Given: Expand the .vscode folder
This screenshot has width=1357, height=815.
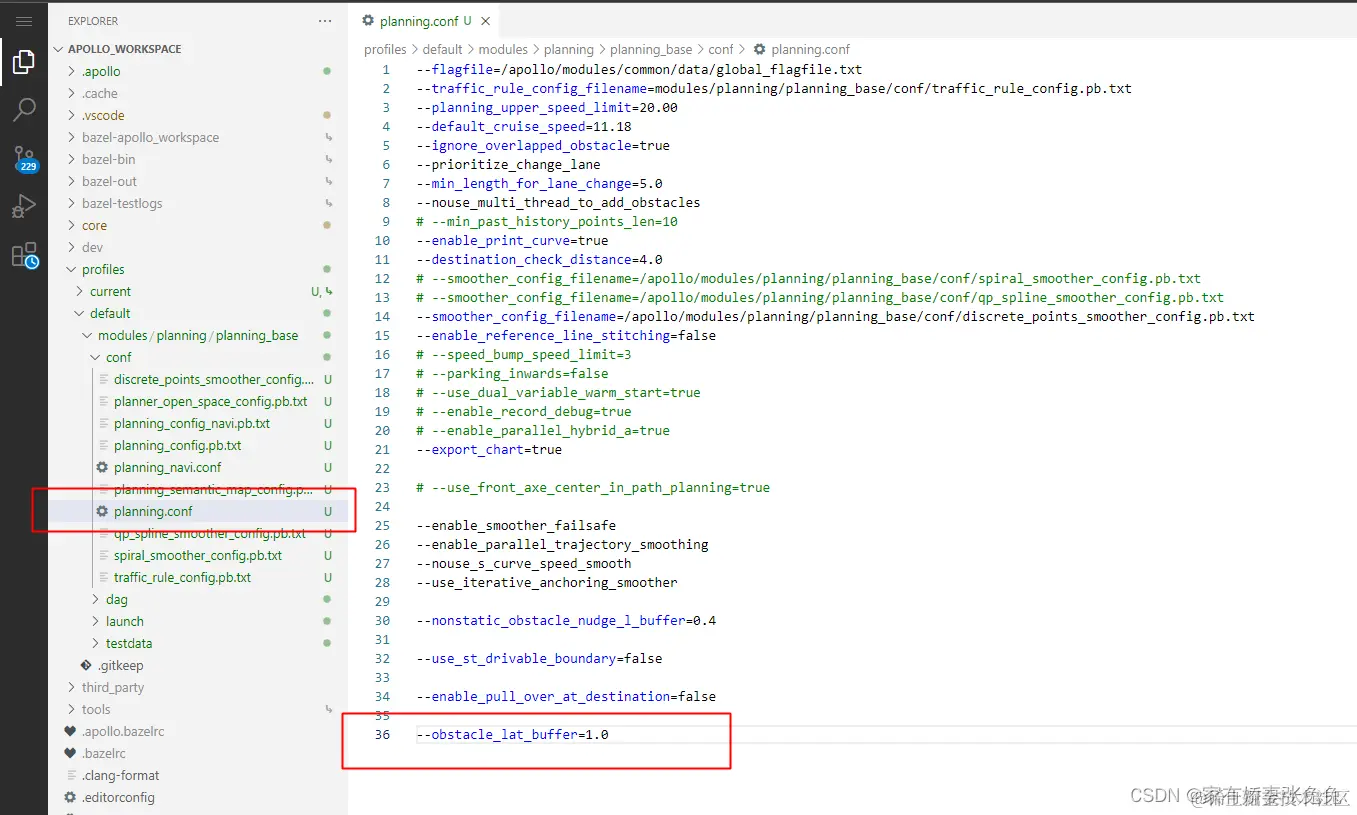Looking at the screenshot, I should tap(103, 115).
